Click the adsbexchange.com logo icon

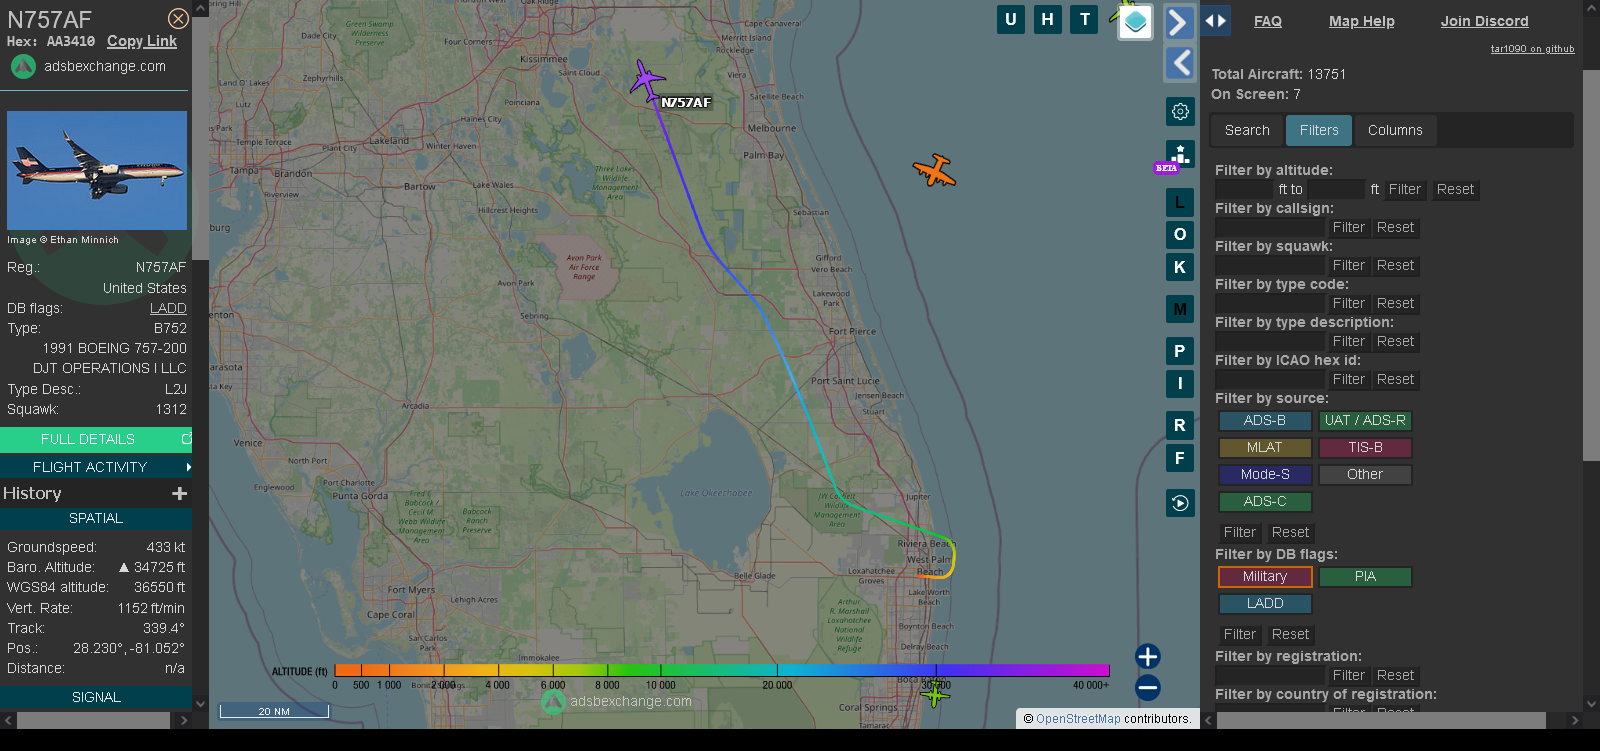(x=23, y=67)
